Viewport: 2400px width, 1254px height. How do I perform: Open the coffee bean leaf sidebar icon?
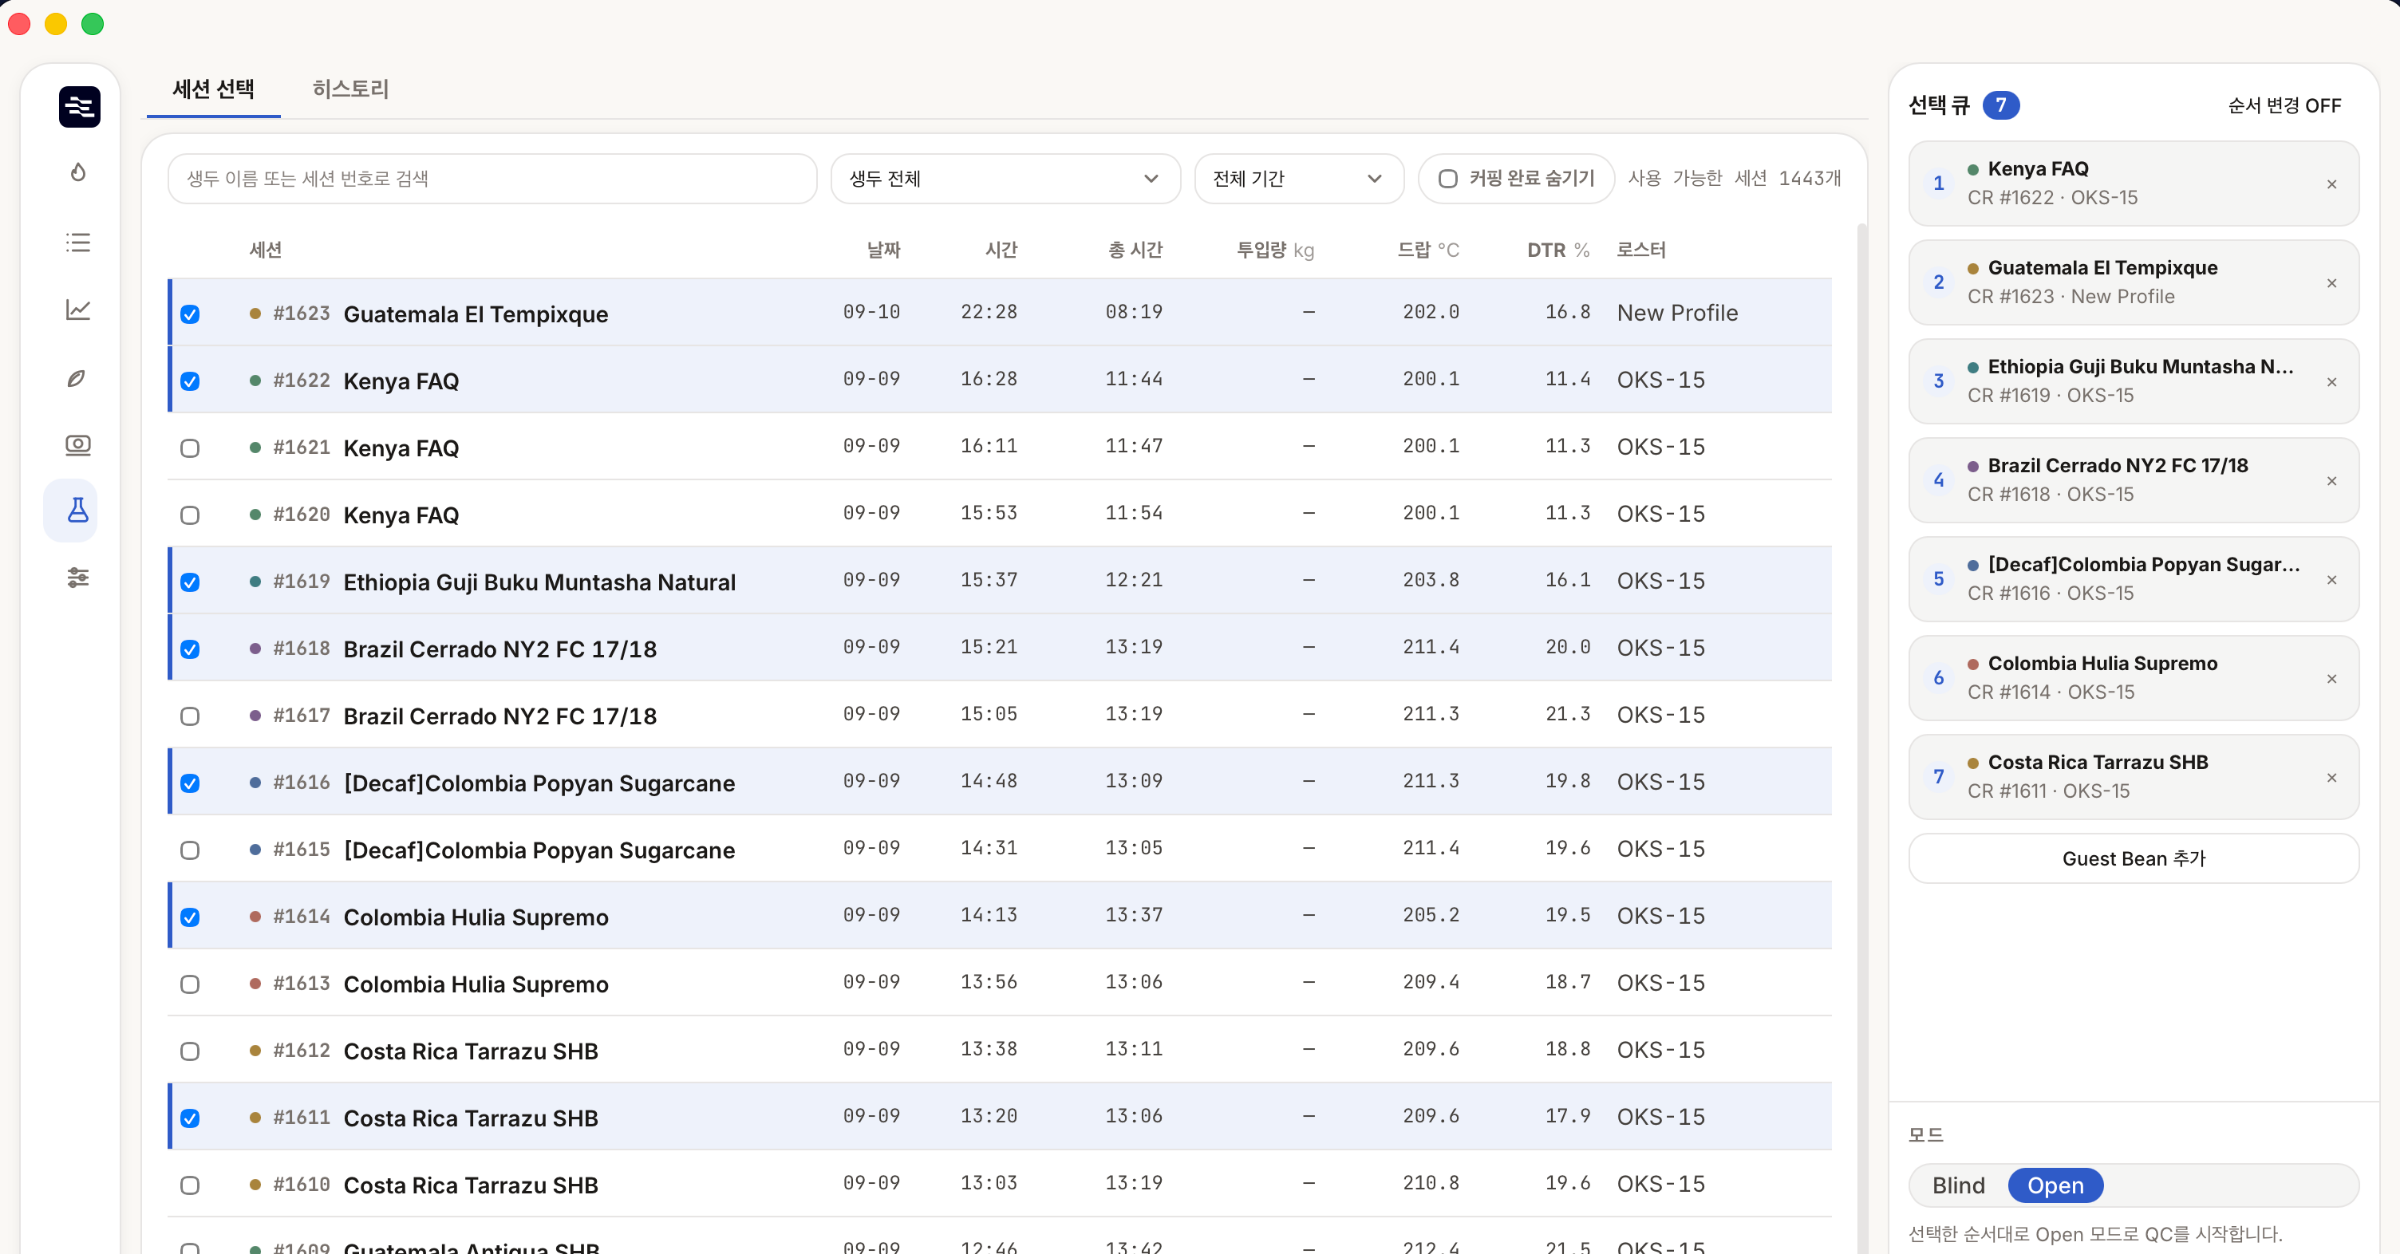[78, 378]
